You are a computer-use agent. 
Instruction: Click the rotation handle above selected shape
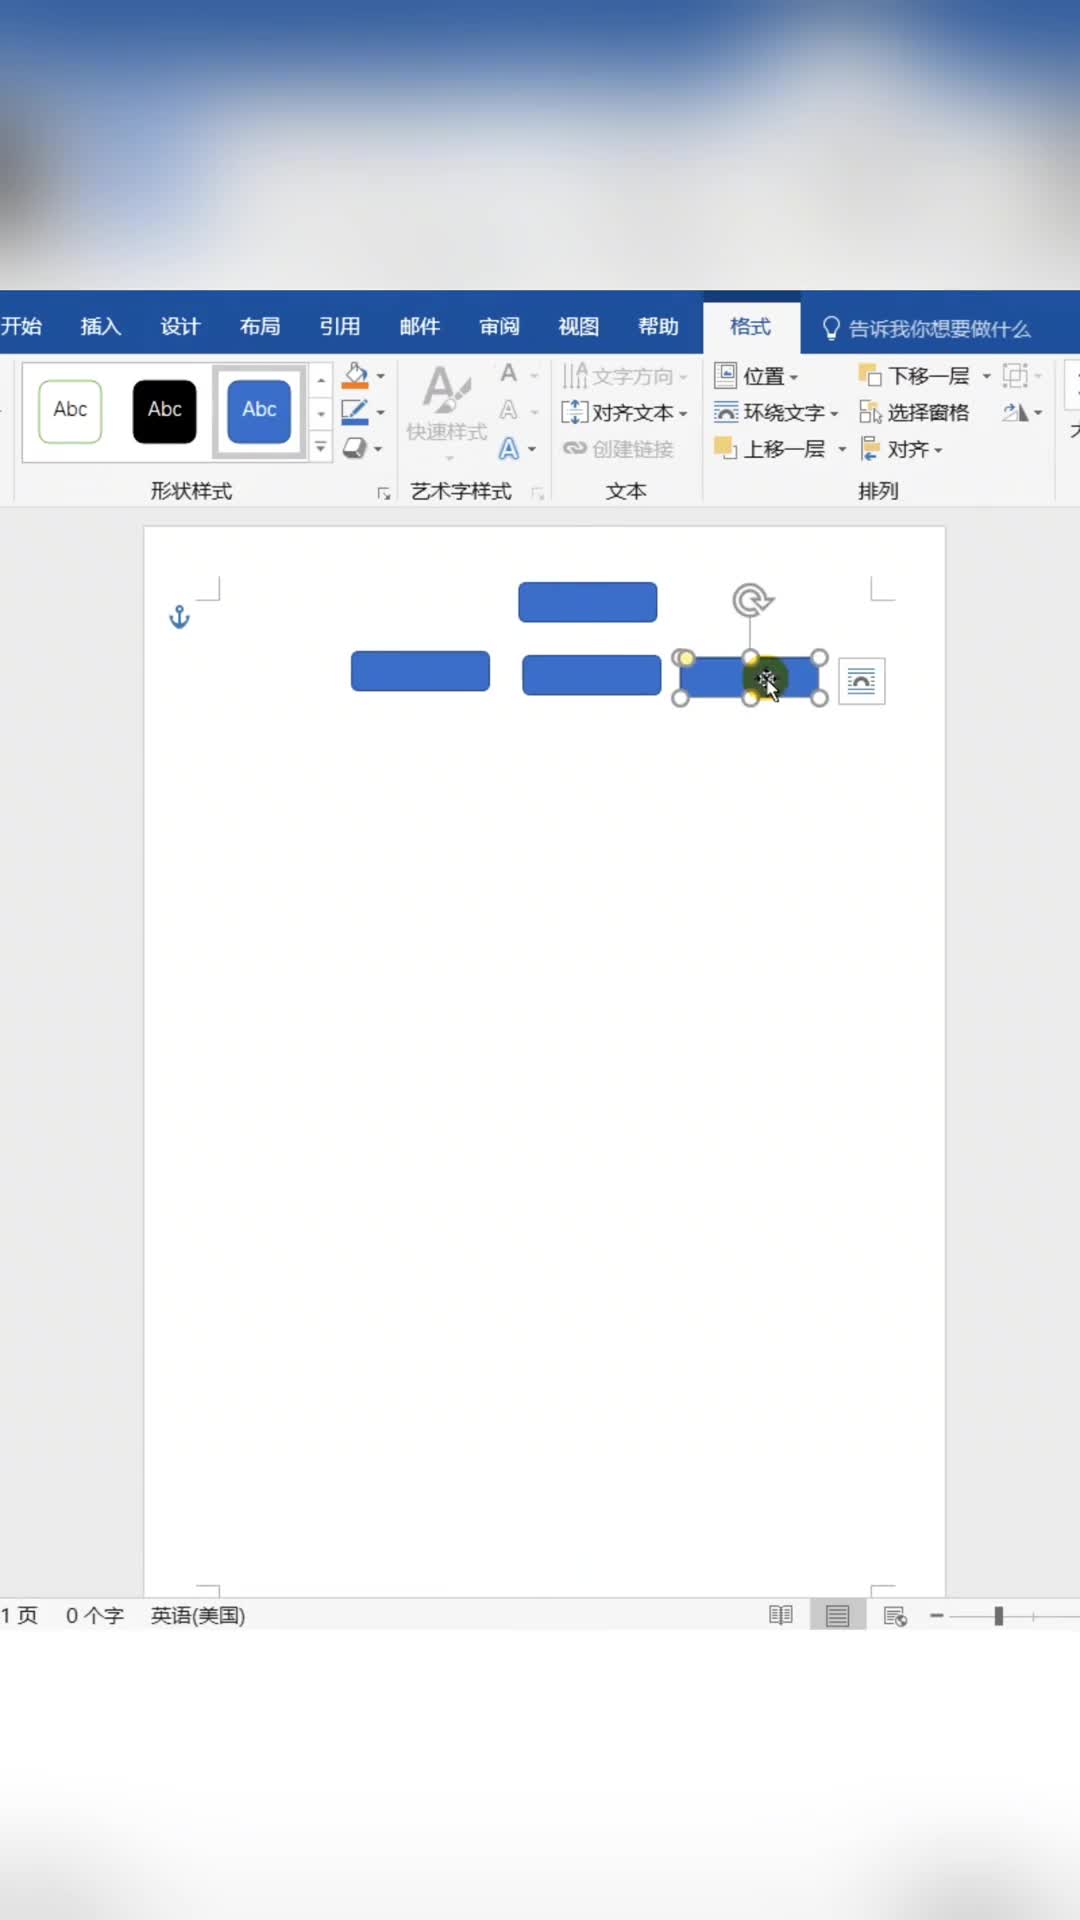[x=752, y=600]
